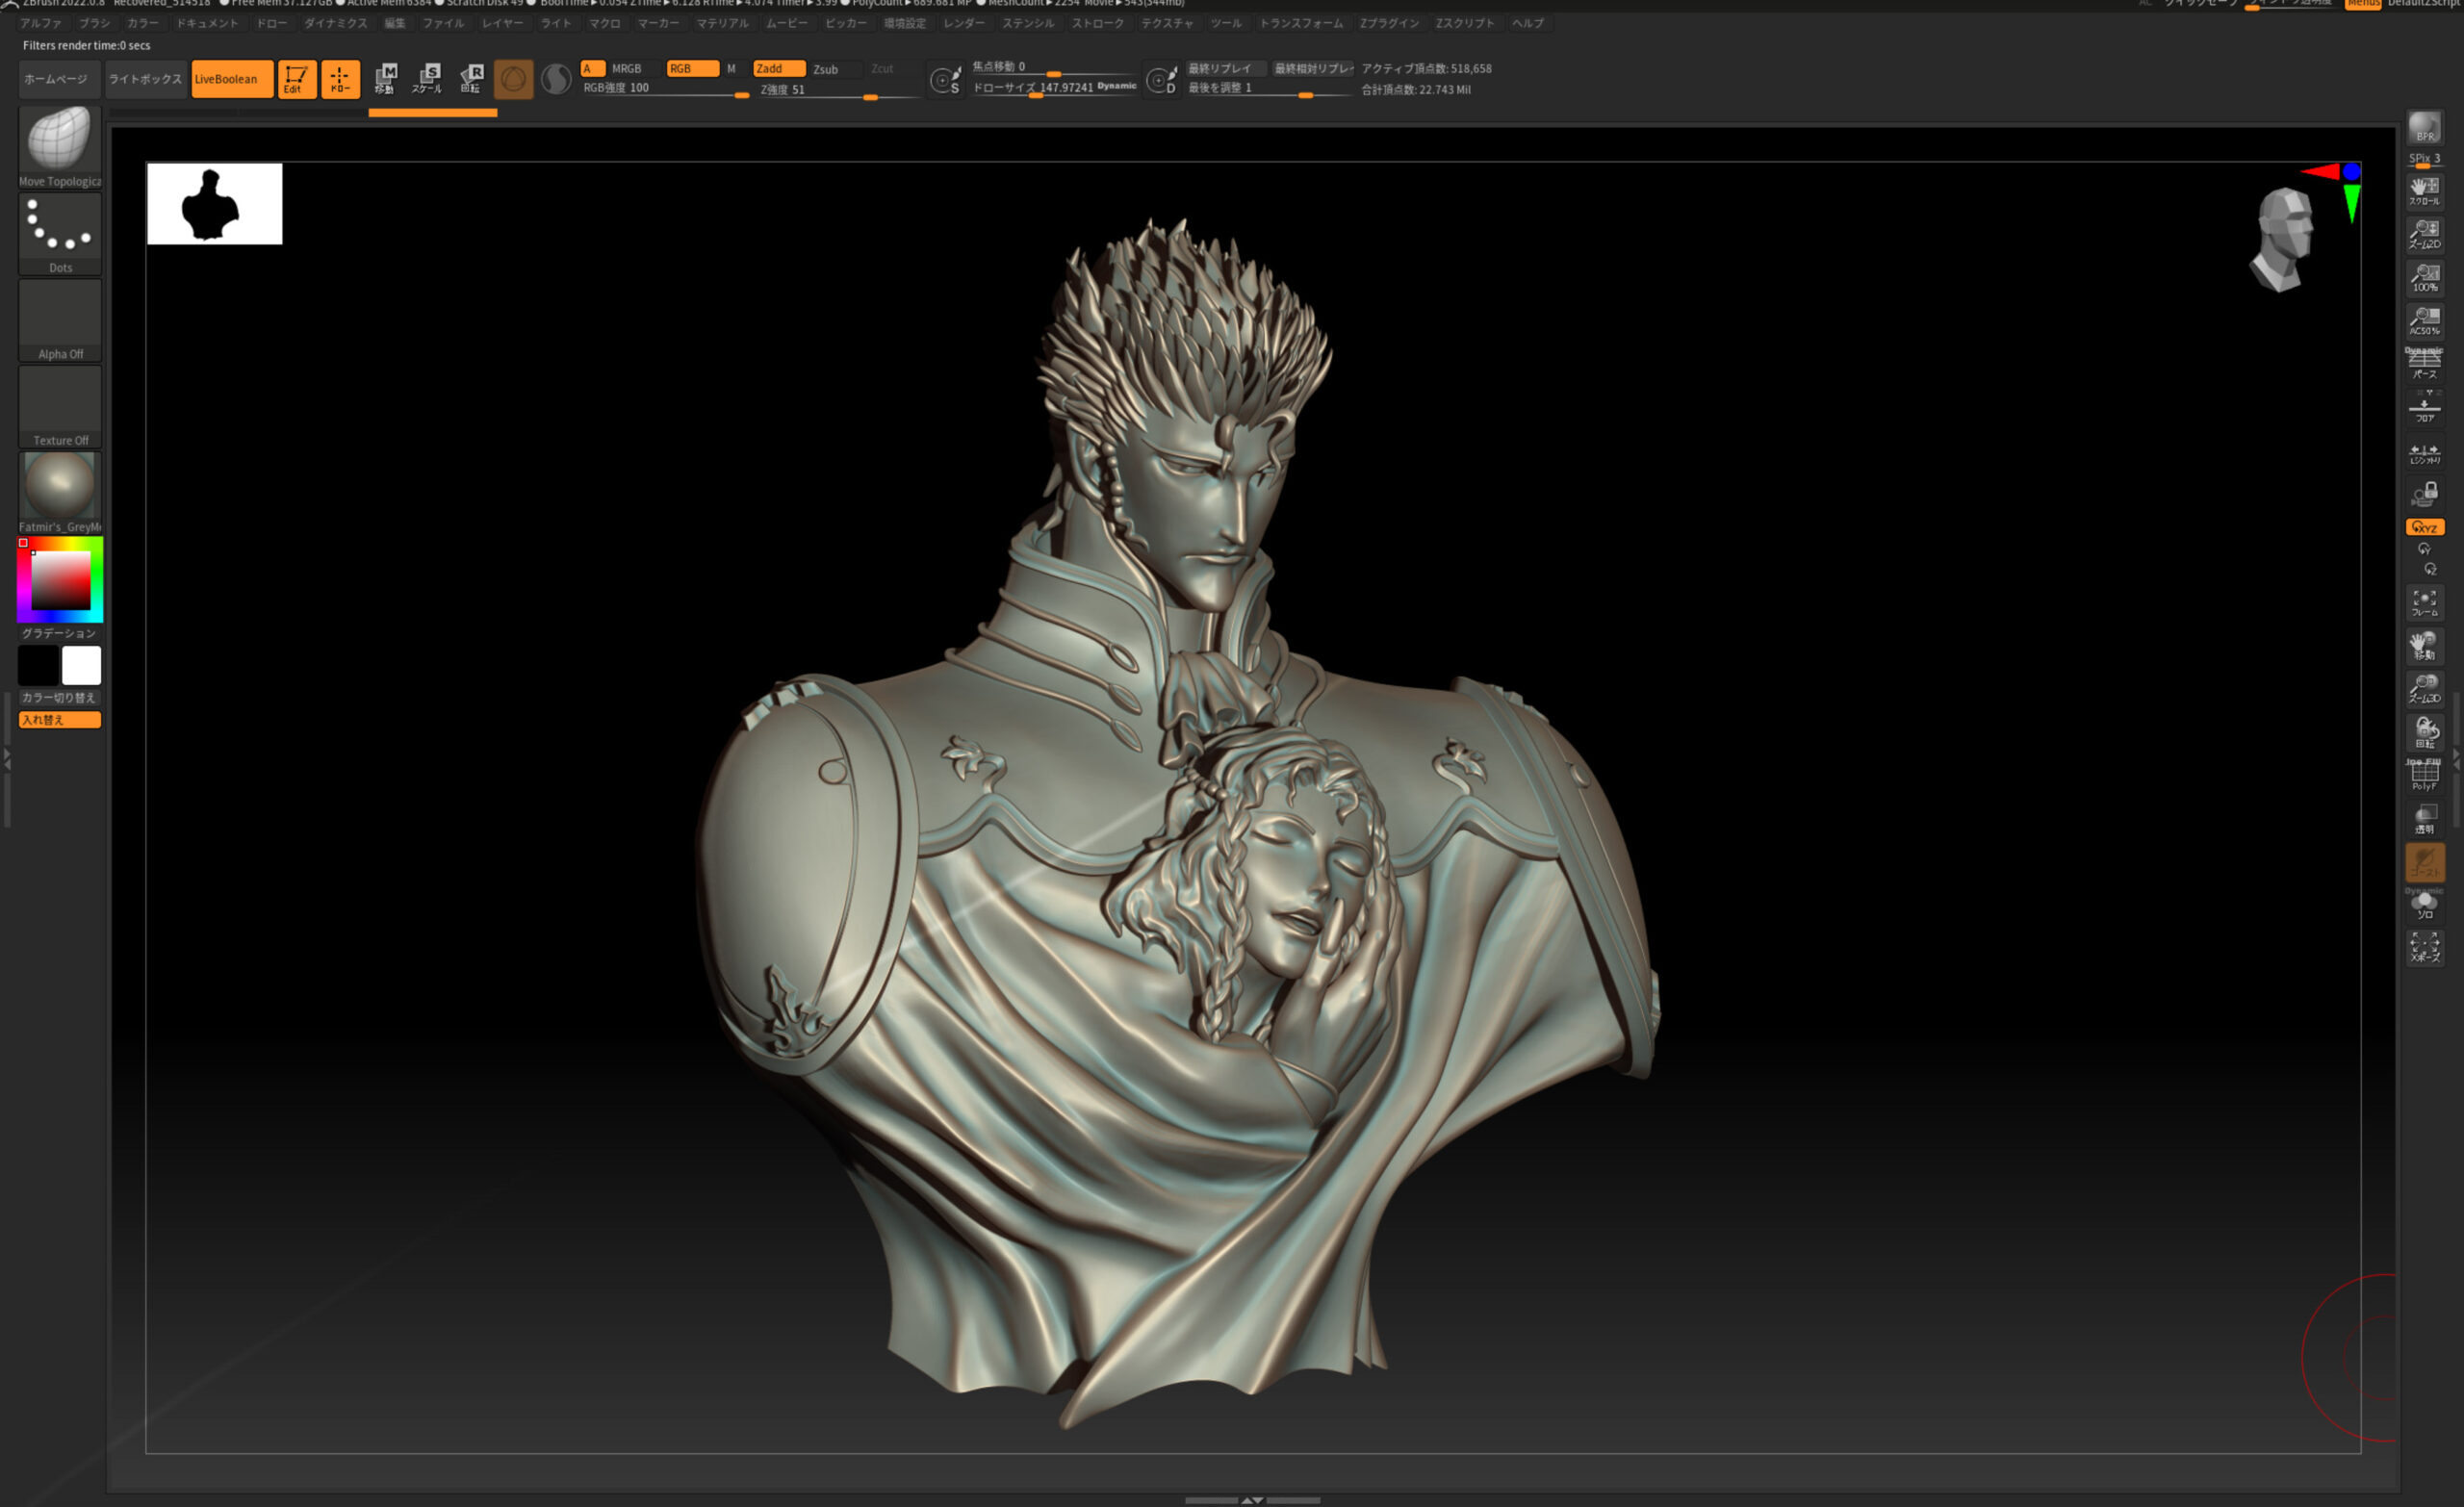The image size is (2464, 1507).
Task: Click the Xポーズ Xpose icon
Action: (x=2424, y=947)
